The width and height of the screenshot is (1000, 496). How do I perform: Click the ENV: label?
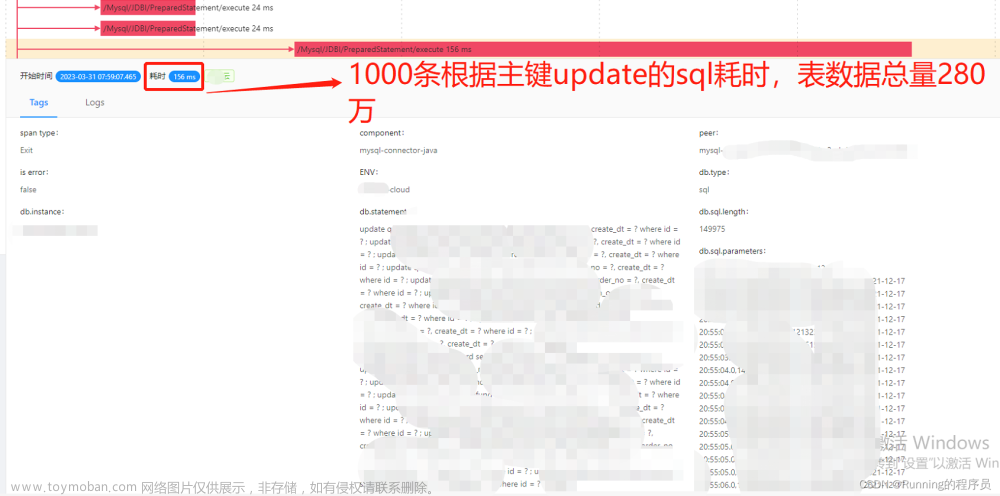click(369, 172)
